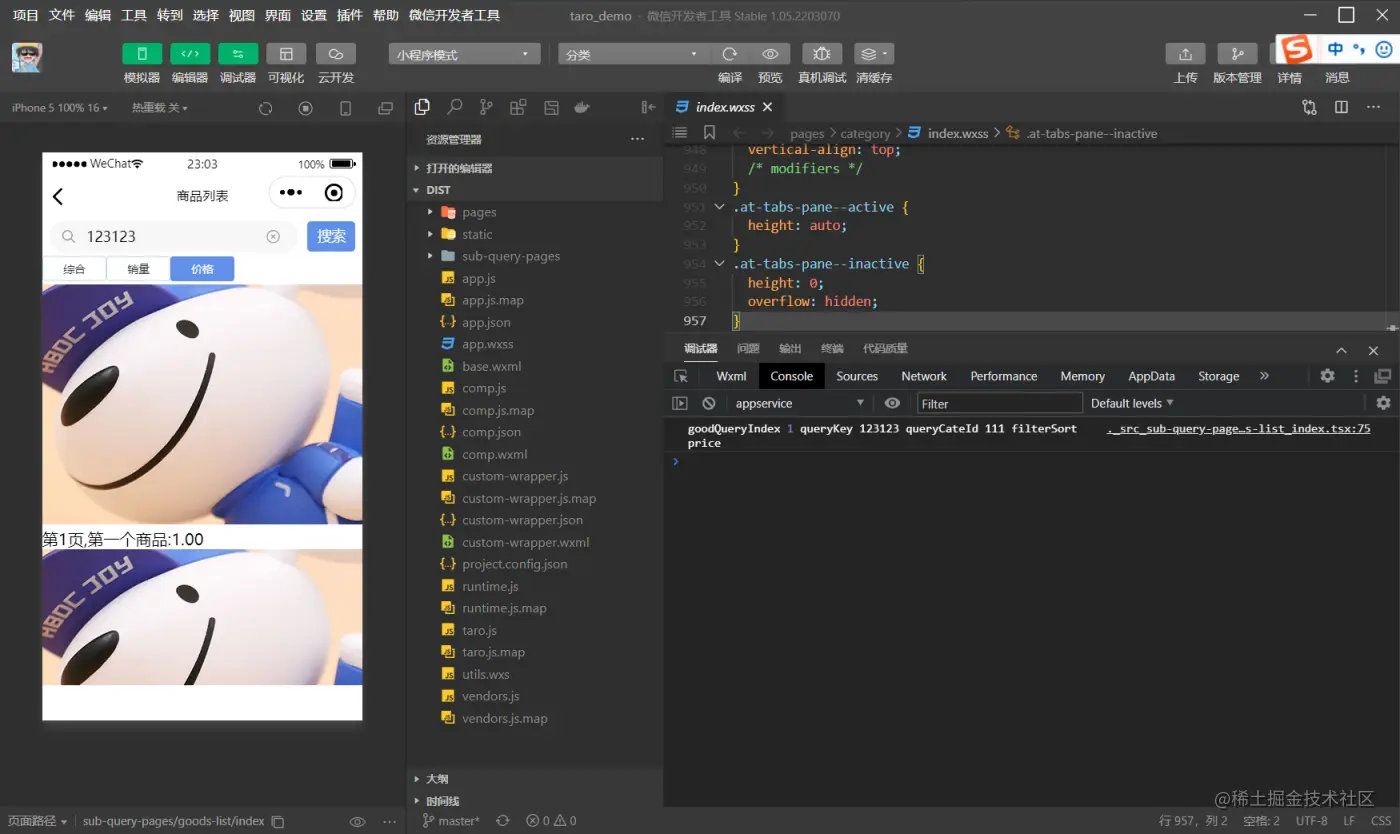Open the 分类 compile mode dropdown

[634, 54]
